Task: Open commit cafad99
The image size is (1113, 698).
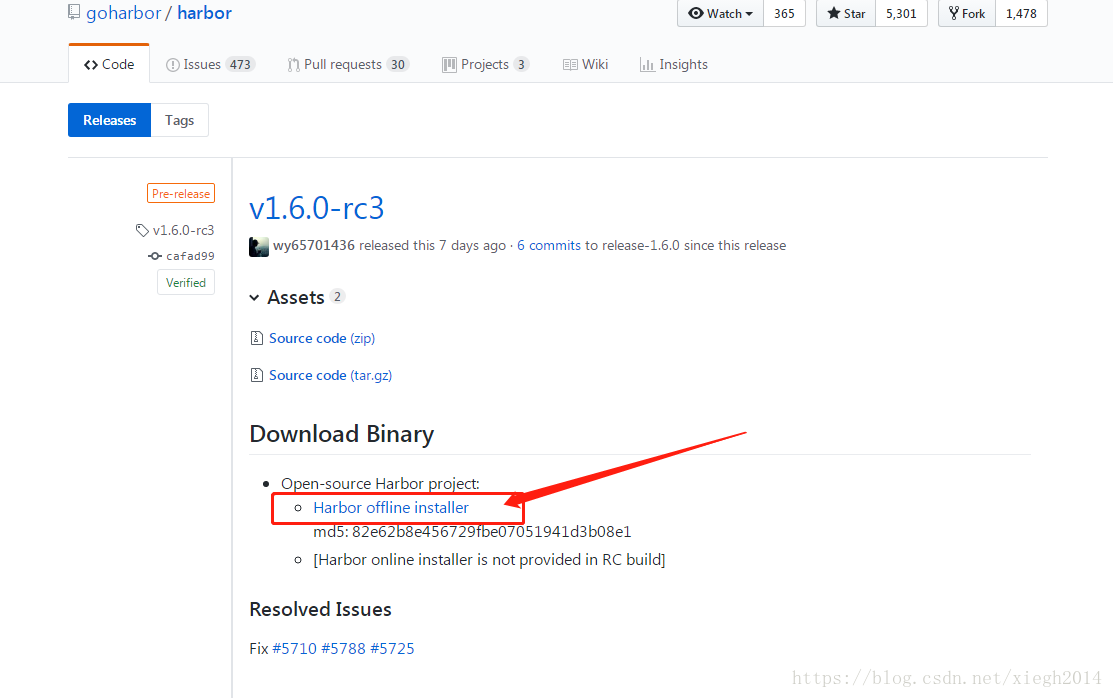Action: coord(190,256)
